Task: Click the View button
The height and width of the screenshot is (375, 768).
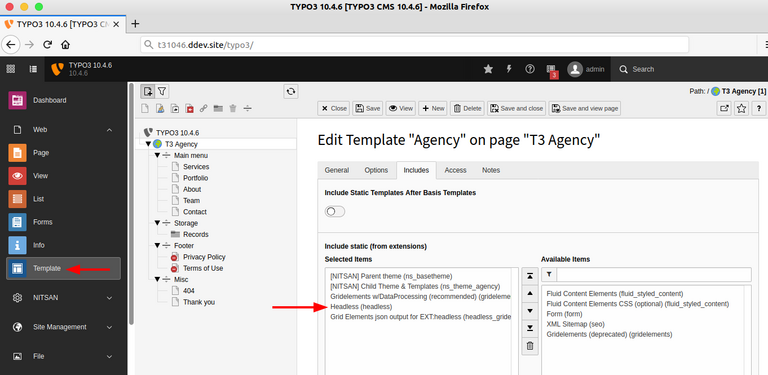Action: tap(400, 109)
